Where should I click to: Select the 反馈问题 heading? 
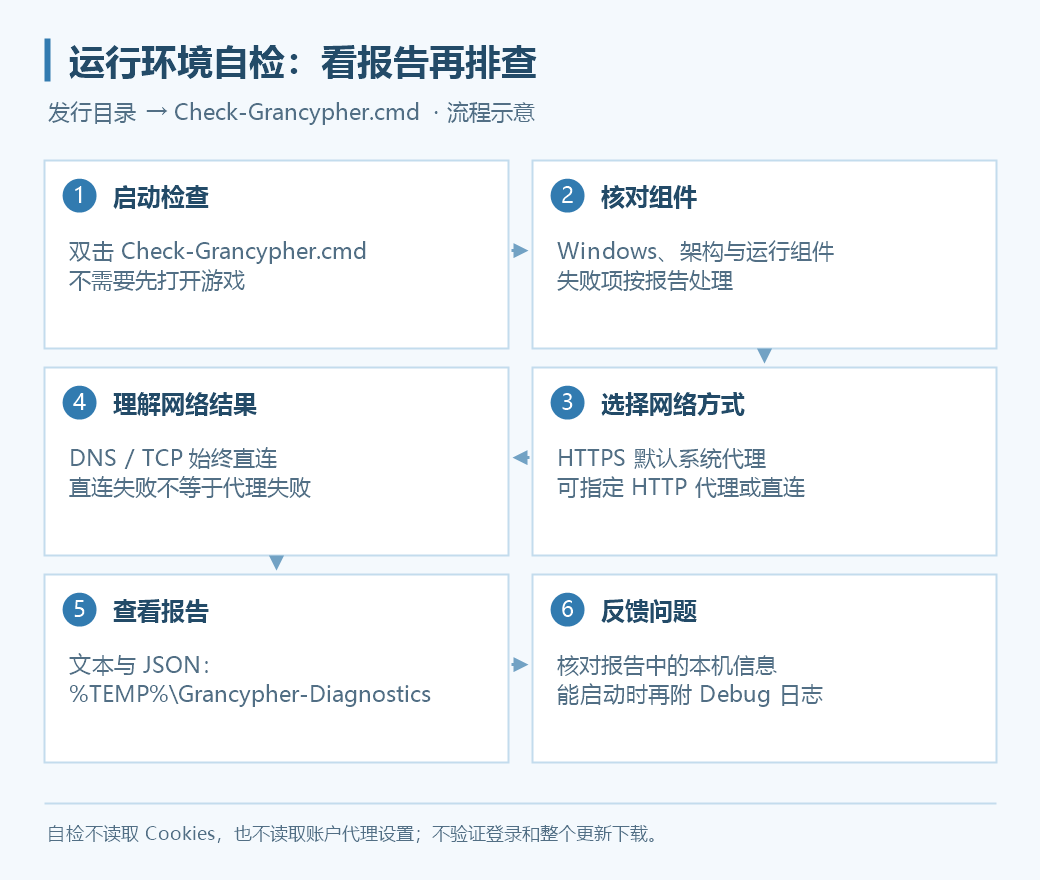[x=649, y=611]
